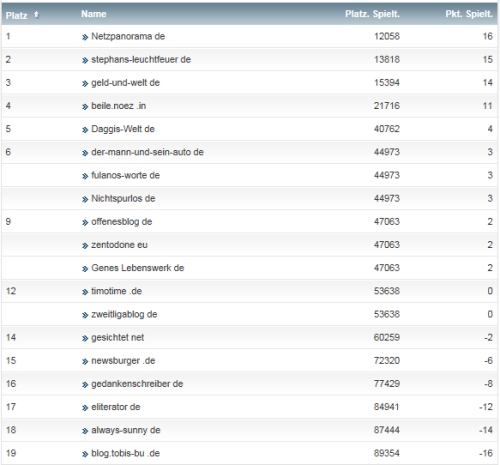
Task: Select the value 89354 in blog.tobis-bu row
Action: (387, 453)
